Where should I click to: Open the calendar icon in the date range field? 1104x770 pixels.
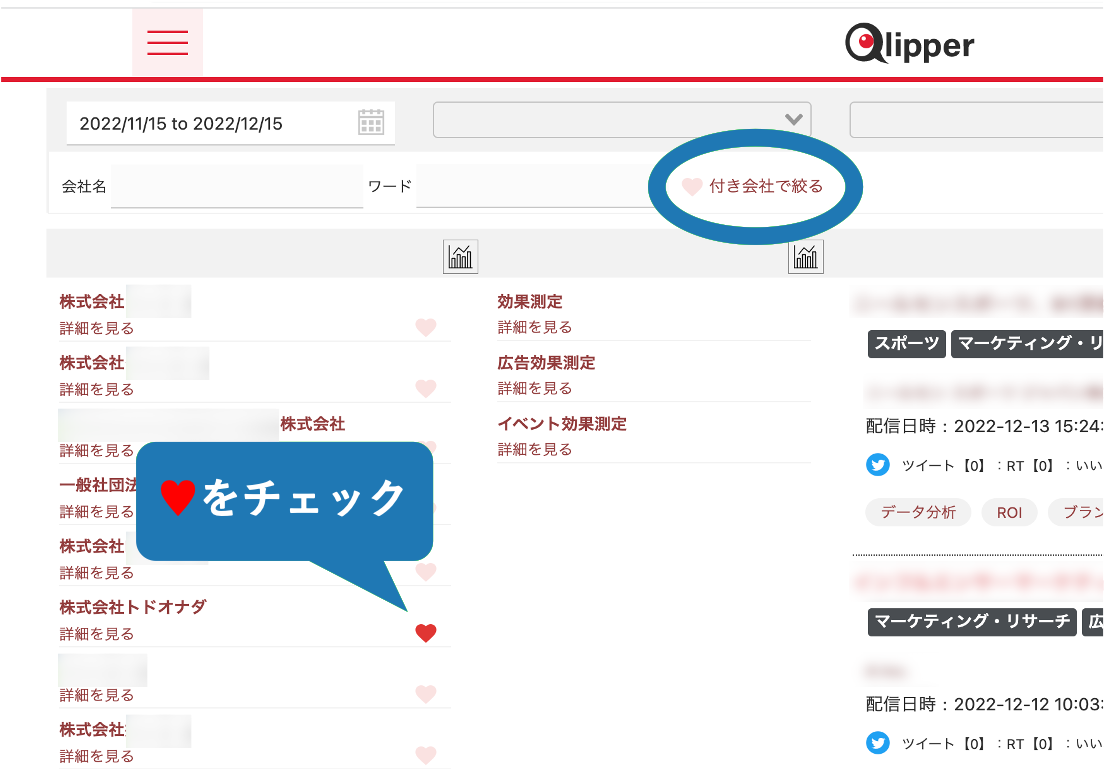coord(371,121)
